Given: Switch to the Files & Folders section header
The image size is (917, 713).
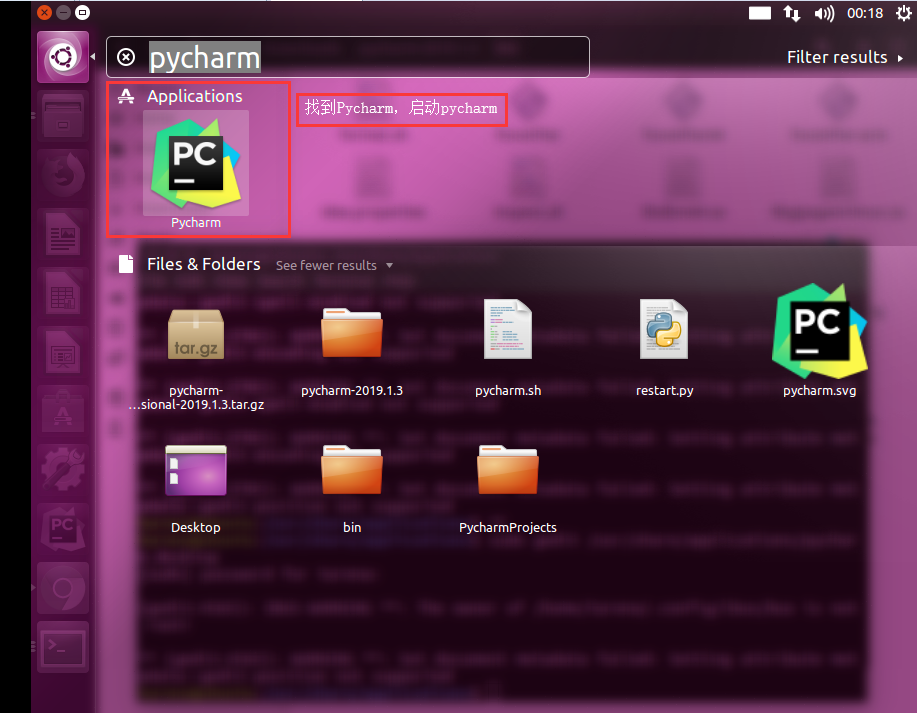Looking at the screenshot, I should 204,264.
